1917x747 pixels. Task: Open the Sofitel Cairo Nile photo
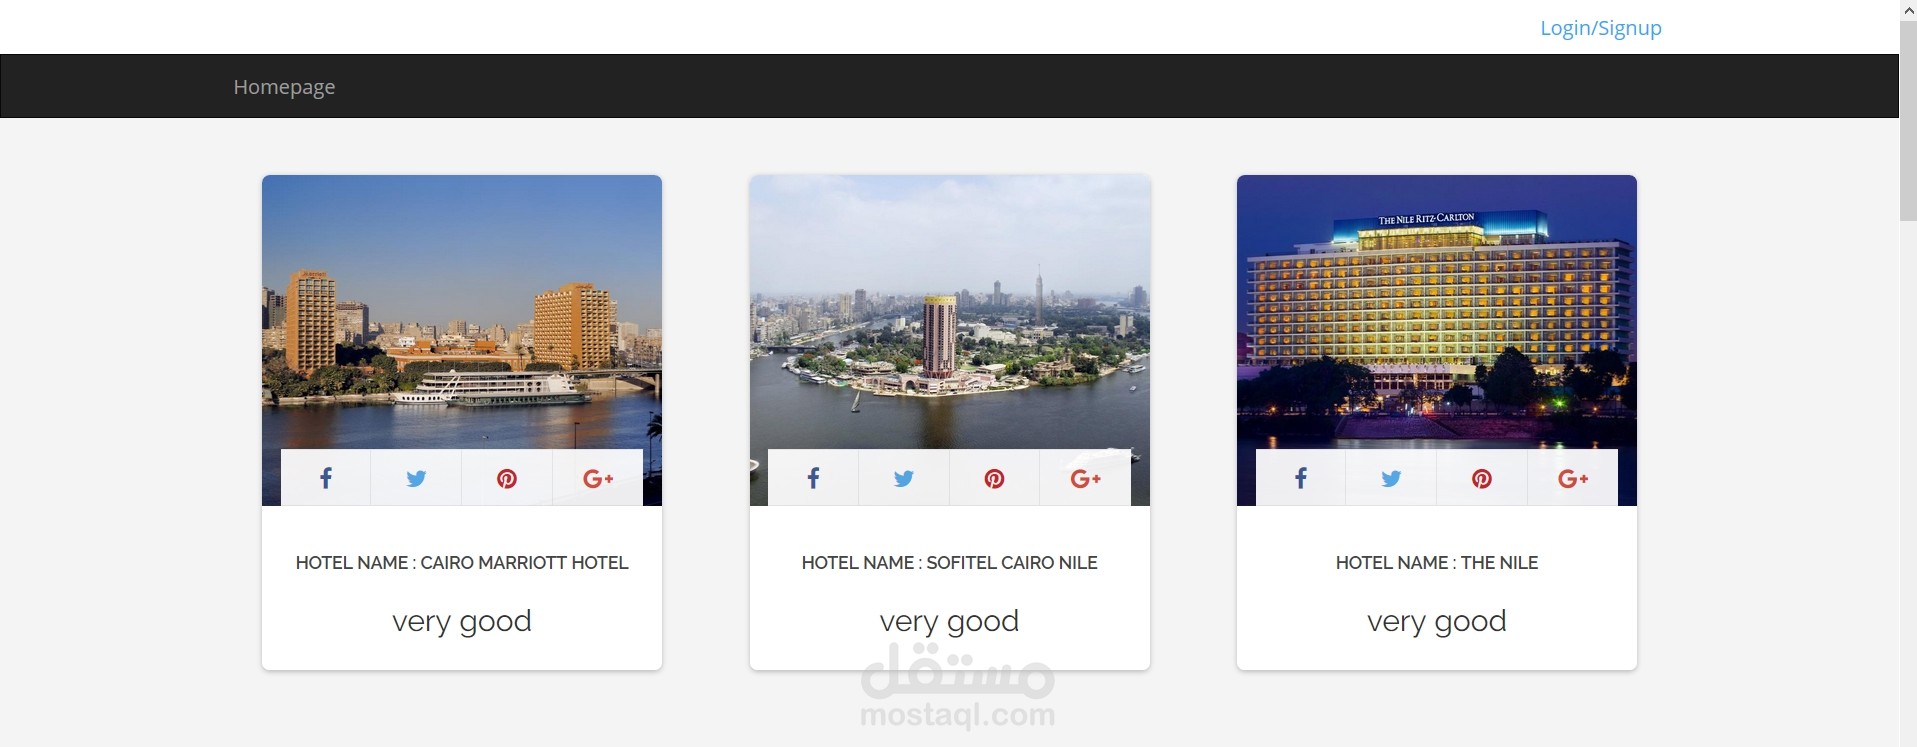pyautogui.click(x=950, y=312)
